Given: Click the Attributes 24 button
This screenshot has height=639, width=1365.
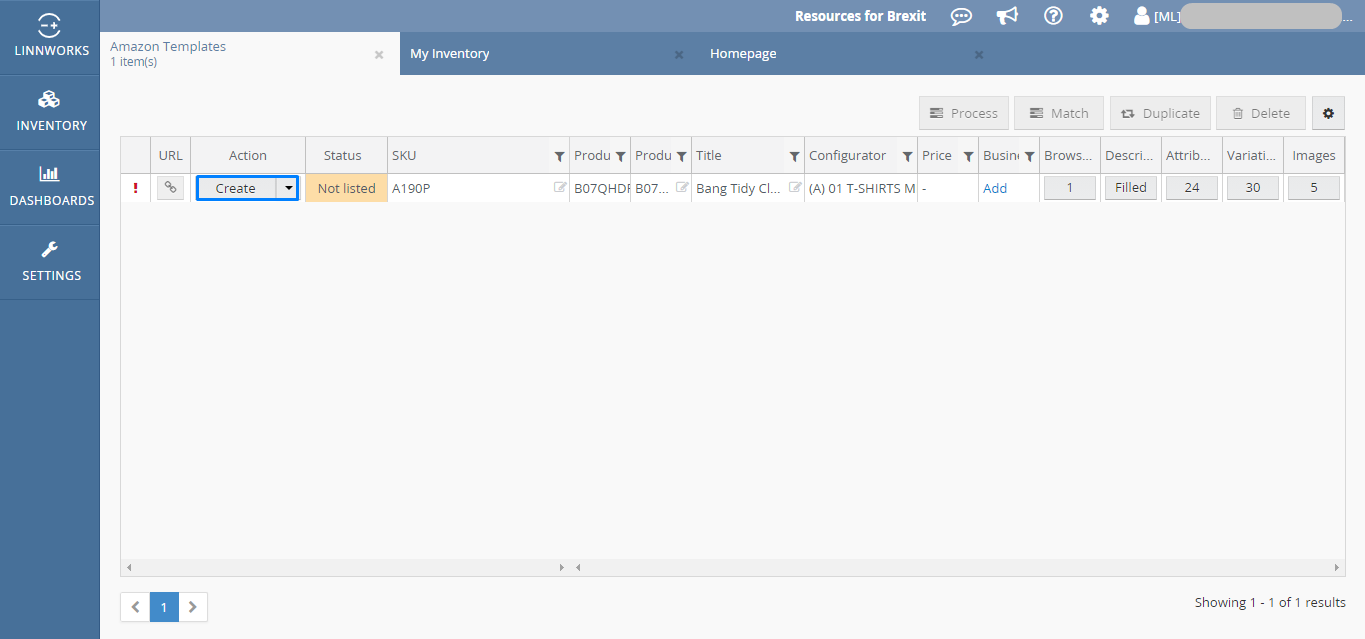Looking at the screenshot, I should coord(1192,188).
